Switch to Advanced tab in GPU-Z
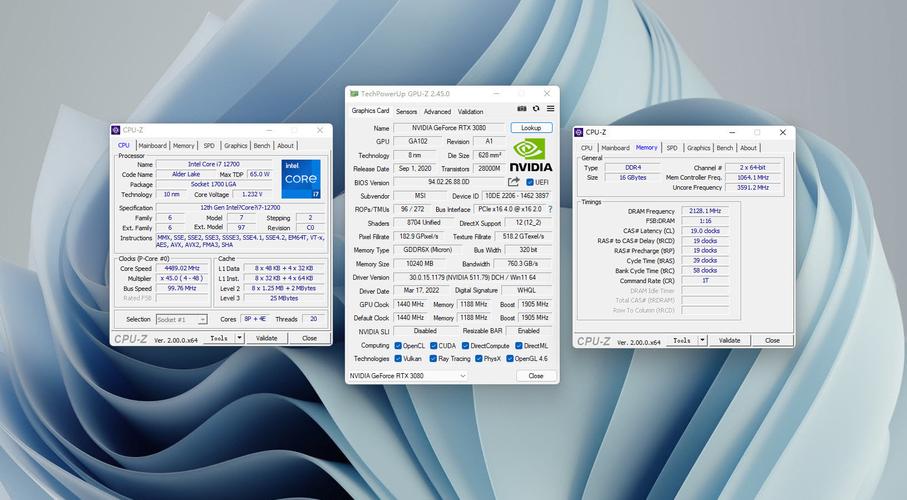 pos(437,112)
